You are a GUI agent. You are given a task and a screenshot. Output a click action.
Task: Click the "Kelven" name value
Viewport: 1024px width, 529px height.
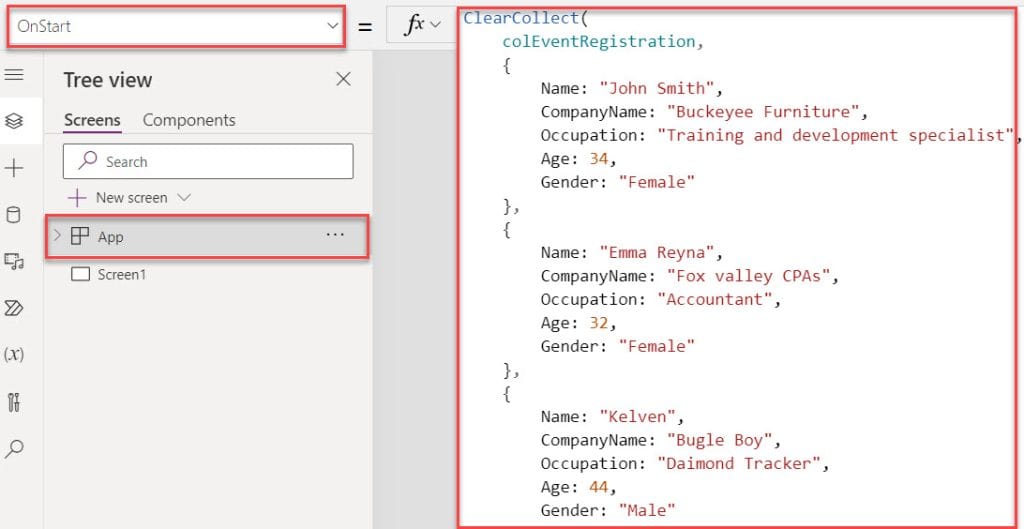[637, 417]
